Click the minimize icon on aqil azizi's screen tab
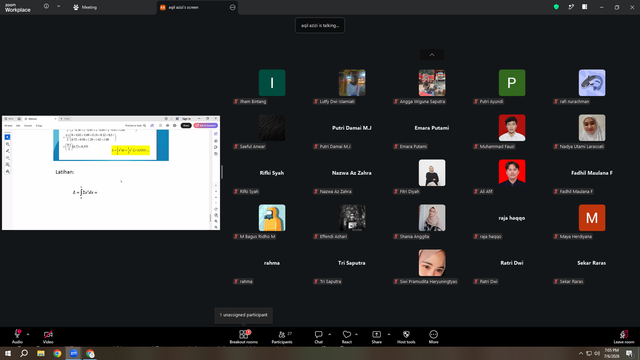The height and width of the screenshot is (360, 640). (x=233, y=7)
